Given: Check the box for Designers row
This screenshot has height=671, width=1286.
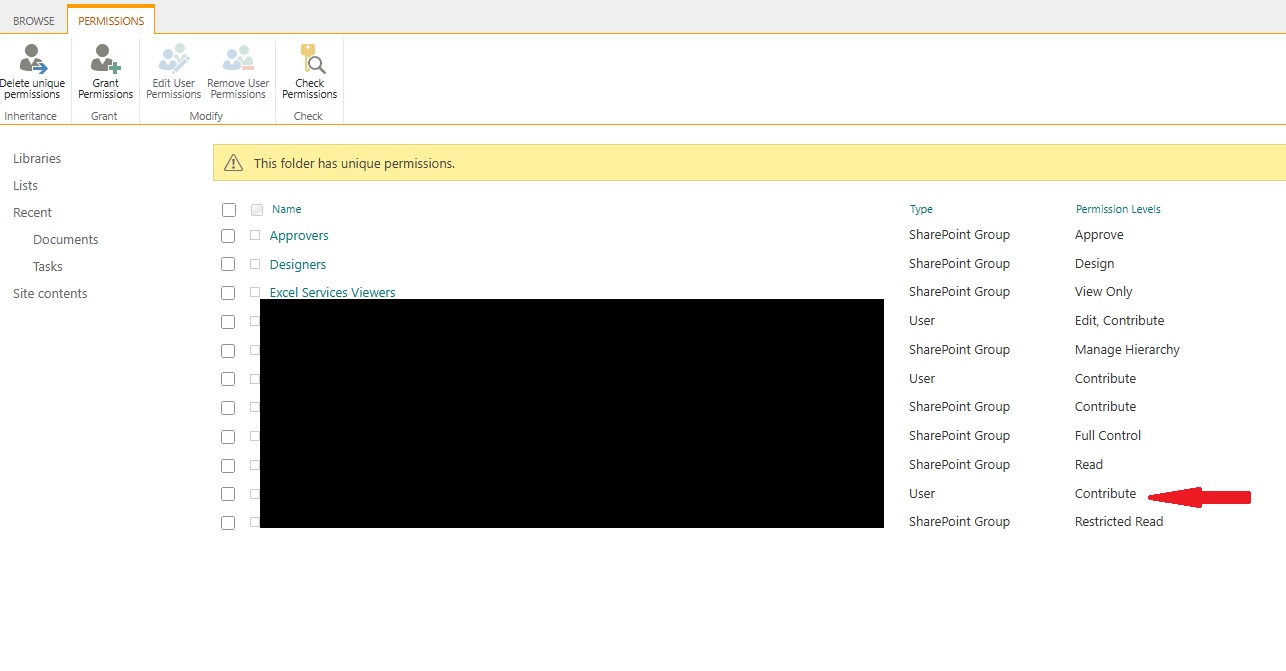Looking at the screenshot, I should click(228, 265).
